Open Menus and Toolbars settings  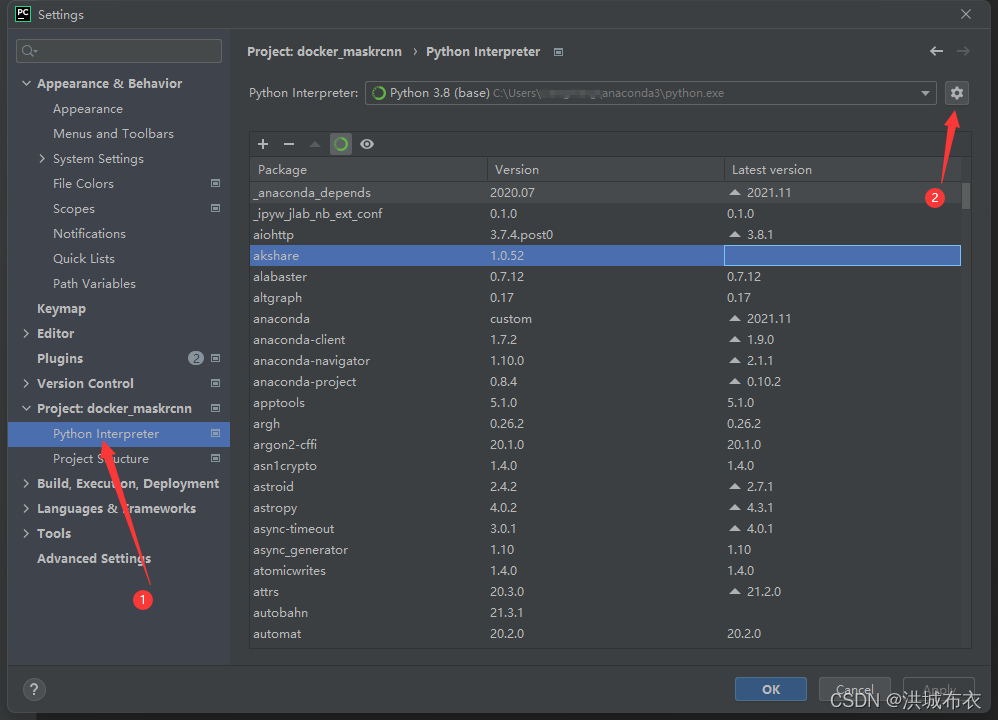pyautogui.click(x=113, y=134)
